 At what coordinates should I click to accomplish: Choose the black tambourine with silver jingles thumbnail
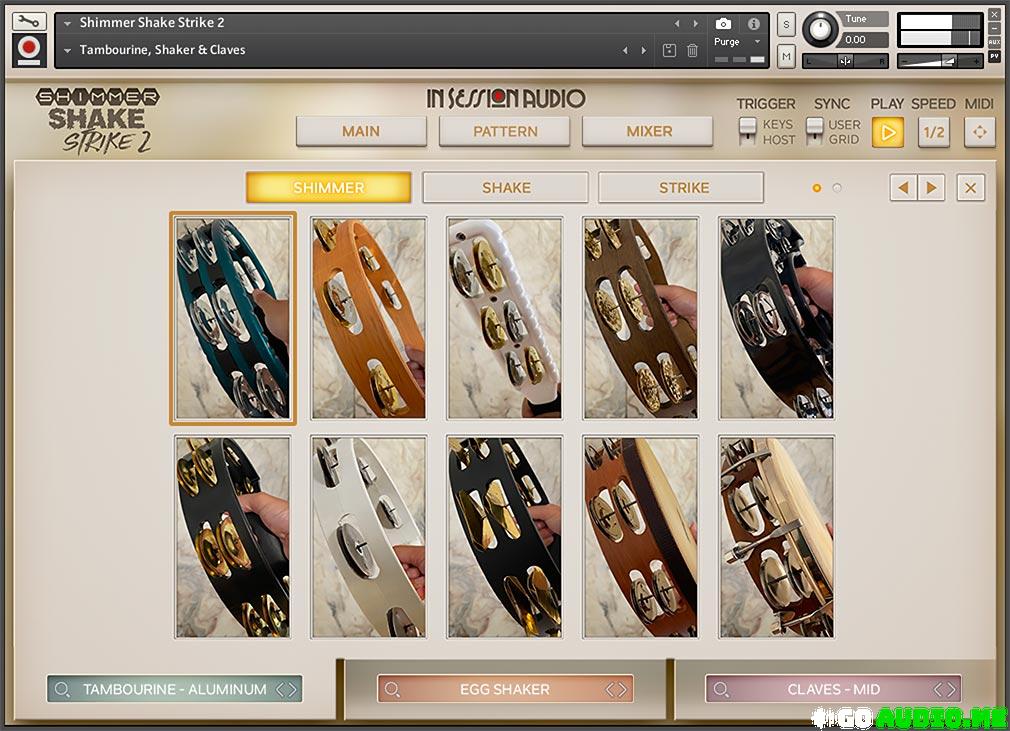click(x=776, y=318)
